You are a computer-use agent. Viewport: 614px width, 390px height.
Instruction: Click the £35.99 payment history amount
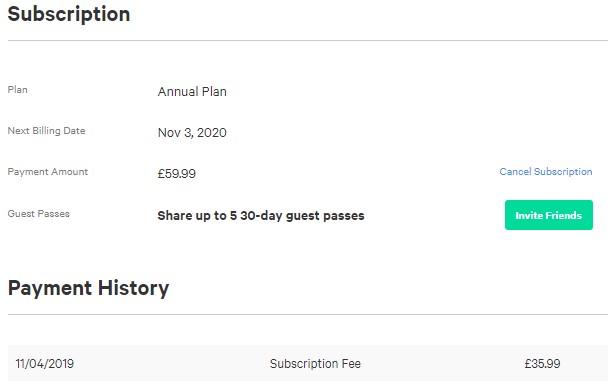(542, 363)
